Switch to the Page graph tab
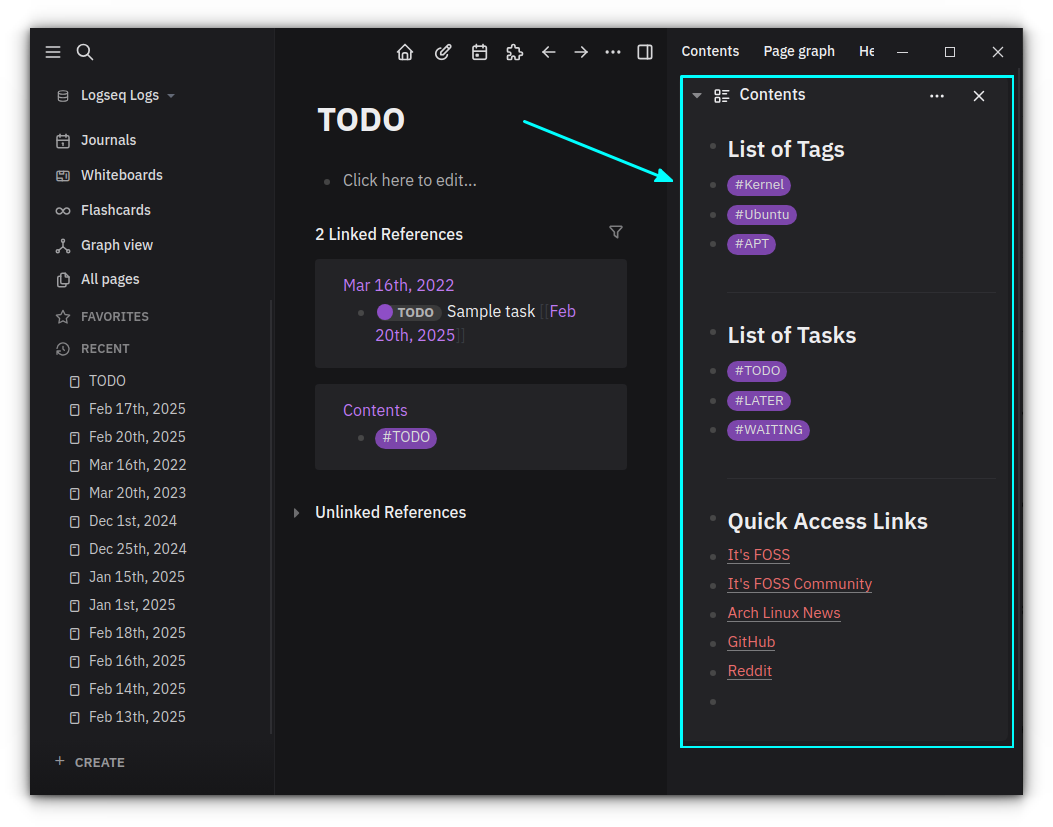 point(798,51)
